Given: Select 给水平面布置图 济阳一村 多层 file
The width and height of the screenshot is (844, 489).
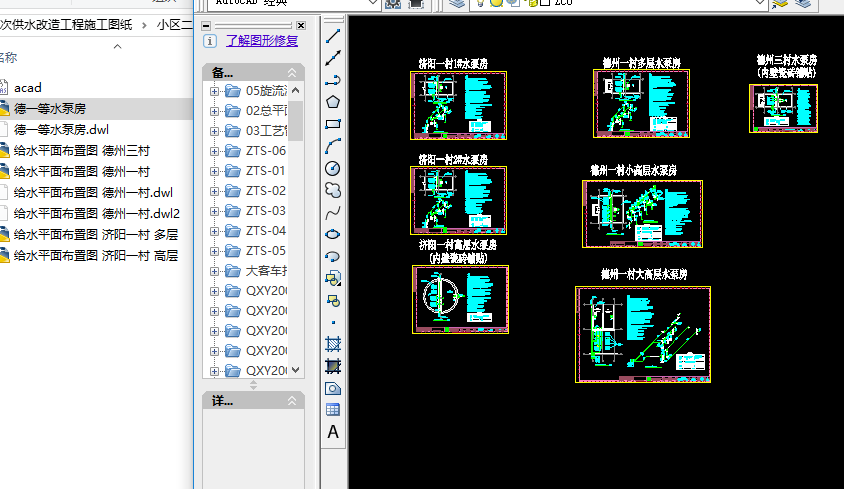Looking at the screenshot, I should (96, 234).
